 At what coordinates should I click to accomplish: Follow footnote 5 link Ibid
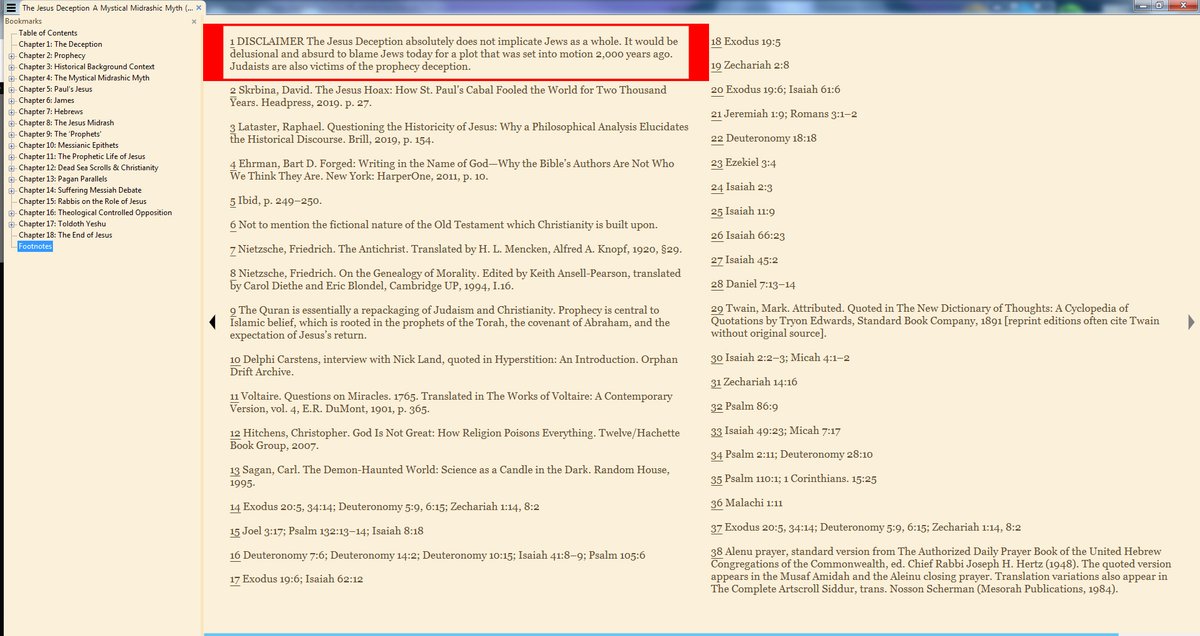pyautogui.click(x=233, y=201)
